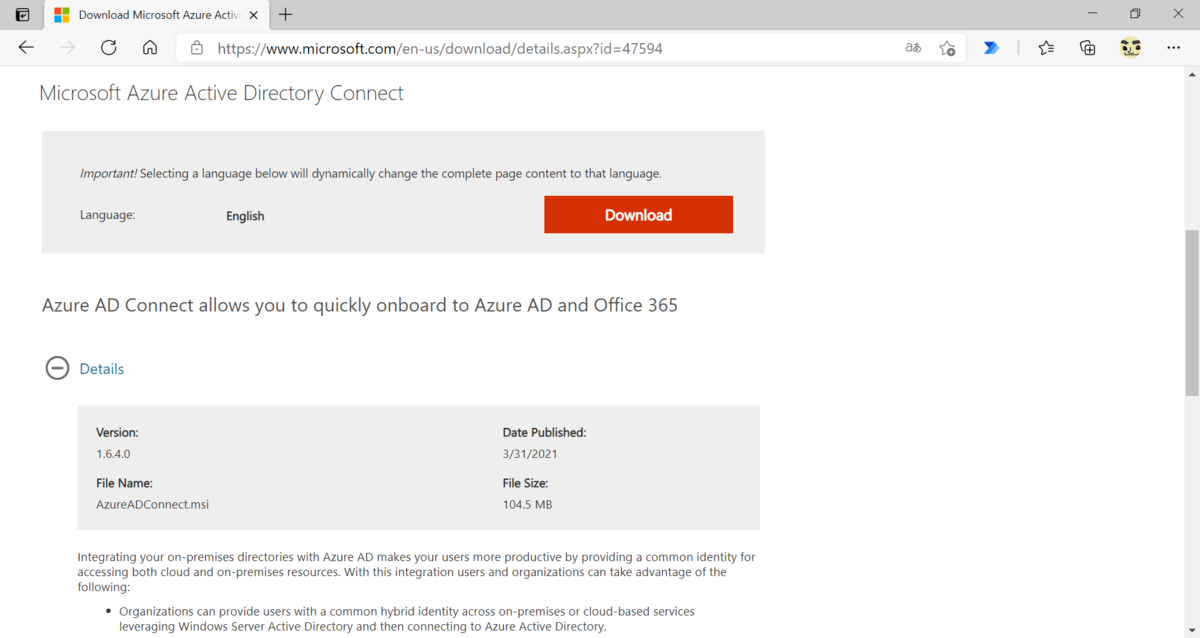View site information lock icon

pyautogui.click(x=197, y=48)
